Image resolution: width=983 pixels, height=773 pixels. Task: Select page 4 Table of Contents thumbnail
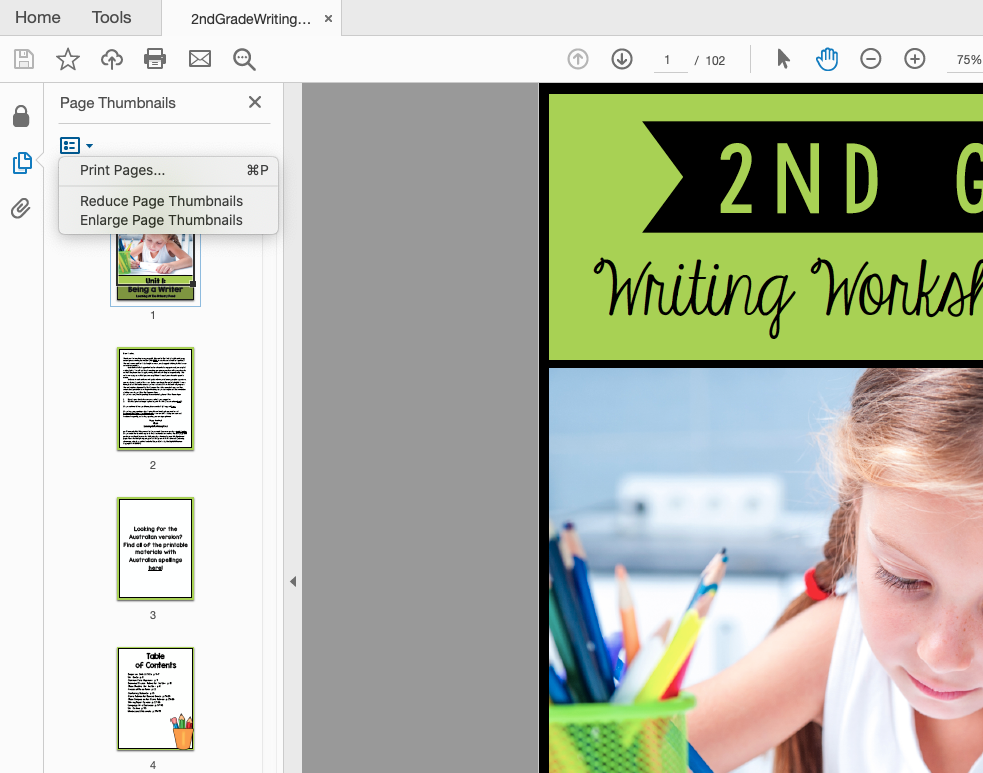(x=155, y=698)
